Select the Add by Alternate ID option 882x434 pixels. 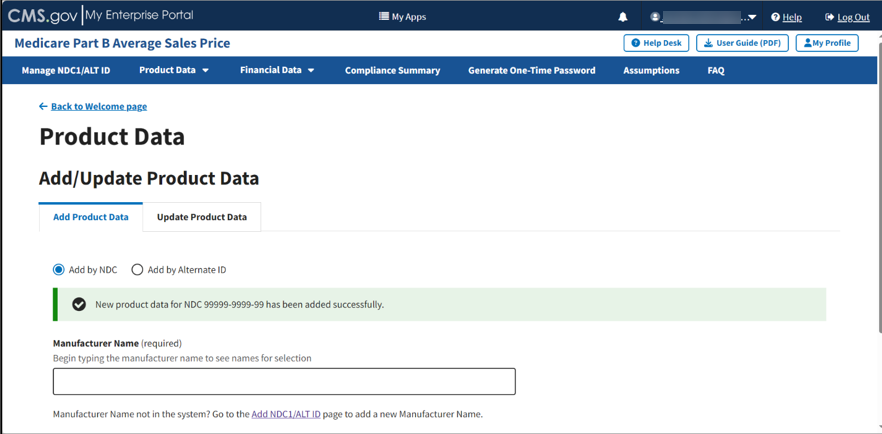click(x=138, y=270)
